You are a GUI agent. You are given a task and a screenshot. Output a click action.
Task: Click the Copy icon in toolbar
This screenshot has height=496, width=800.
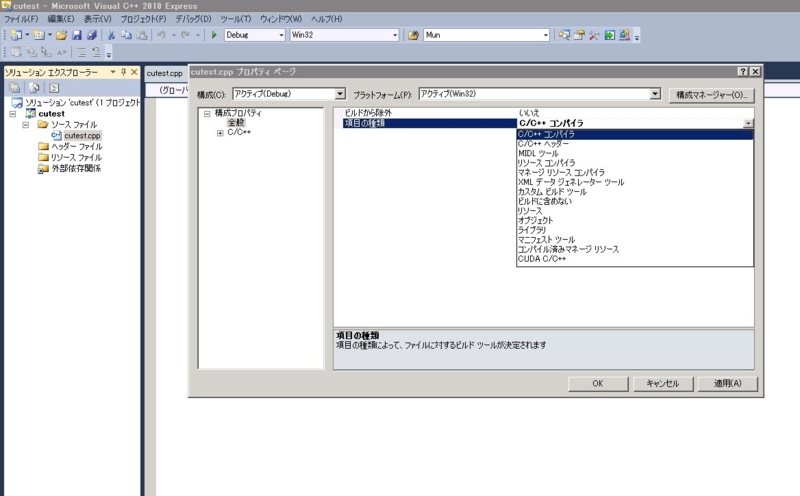127,35
